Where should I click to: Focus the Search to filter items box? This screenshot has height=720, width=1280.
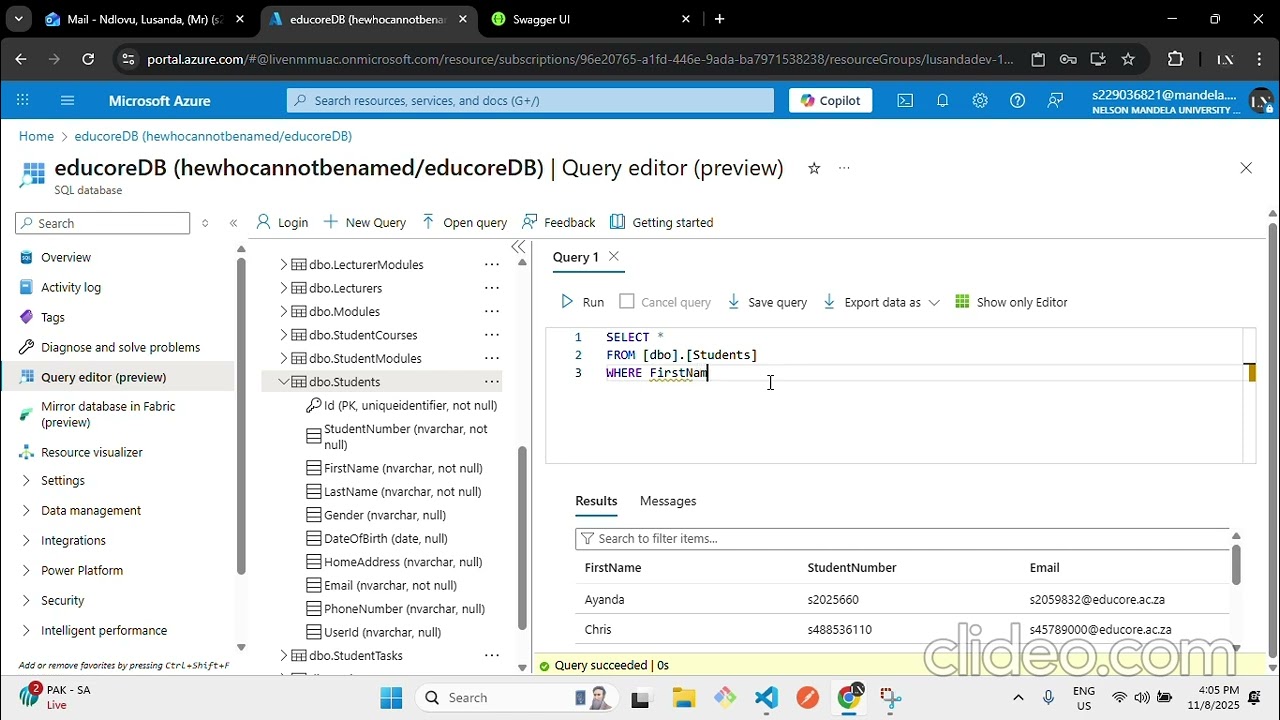(902, 538)
